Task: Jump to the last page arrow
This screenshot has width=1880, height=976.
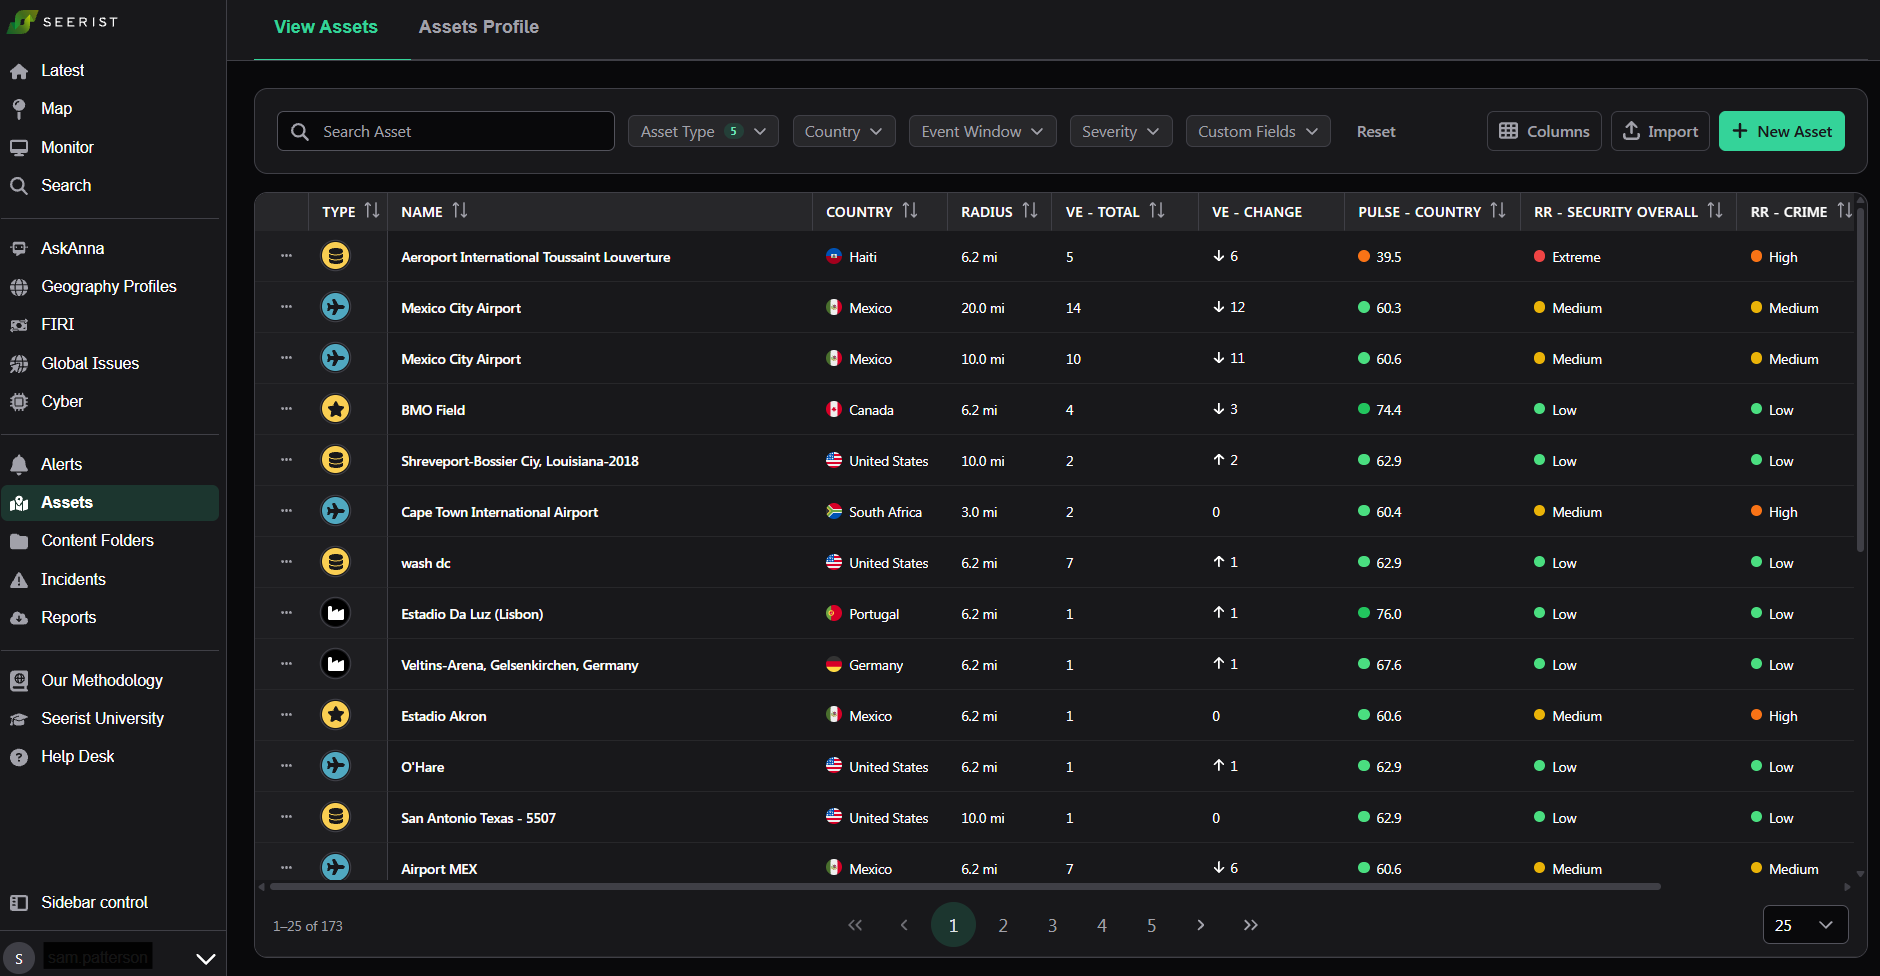Action: tap(1250, 925)
